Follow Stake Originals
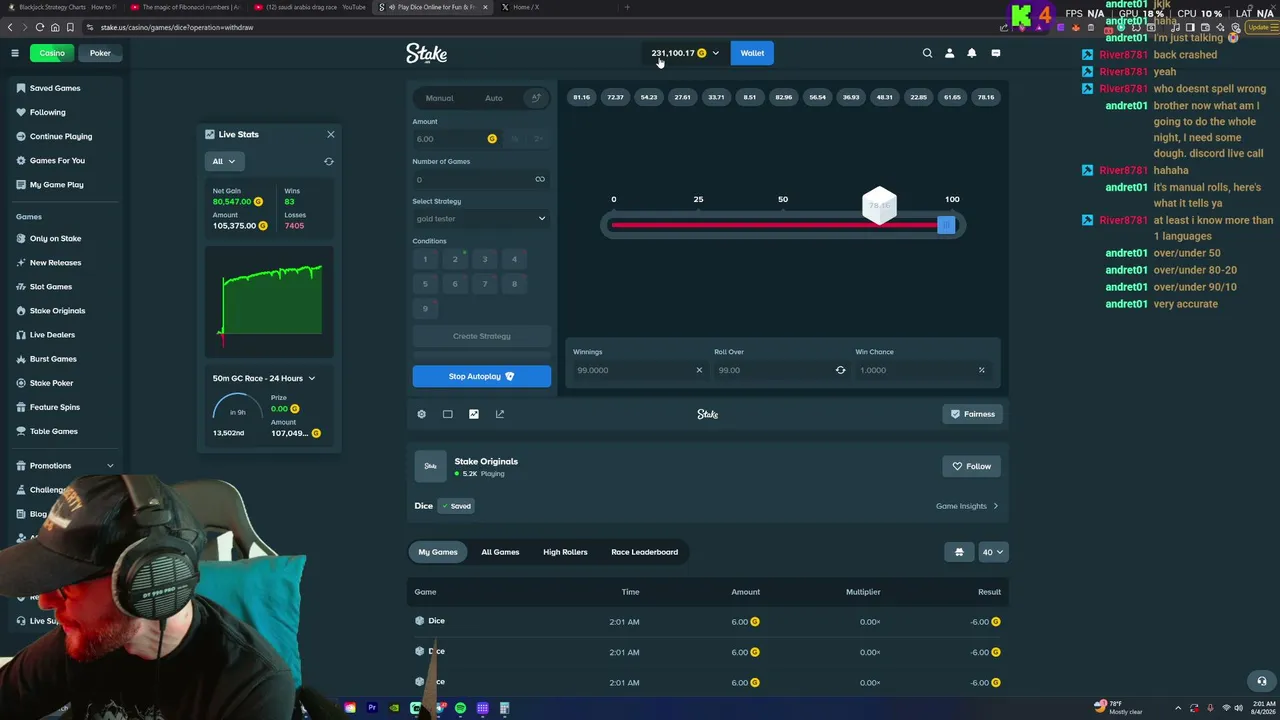This screenshot has width=1280, height=720. coord(971,466)
